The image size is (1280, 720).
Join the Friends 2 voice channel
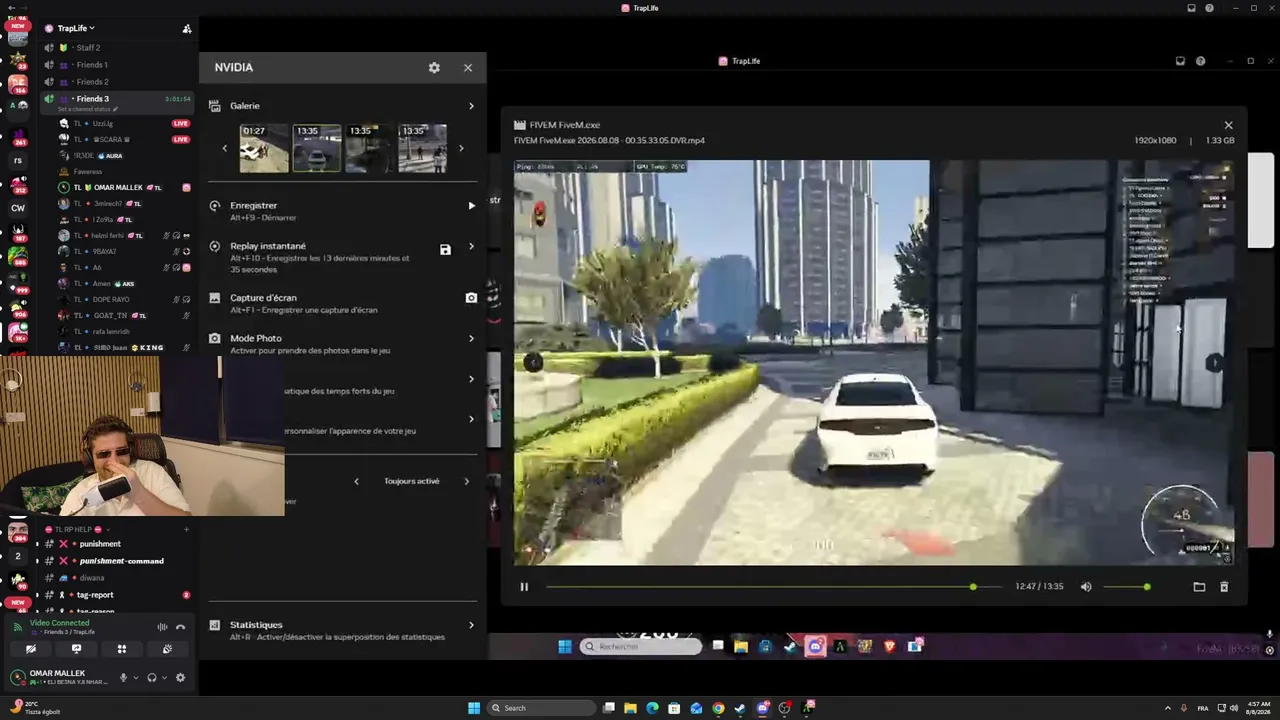[x=118, y=82]
